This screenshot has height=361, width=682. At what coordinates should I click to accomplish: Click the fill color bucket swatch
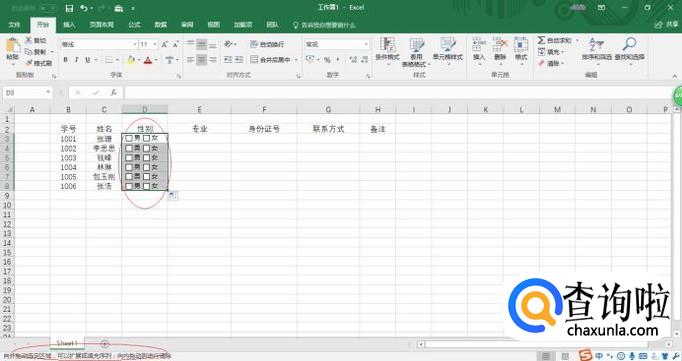click(x=131, y=60)
